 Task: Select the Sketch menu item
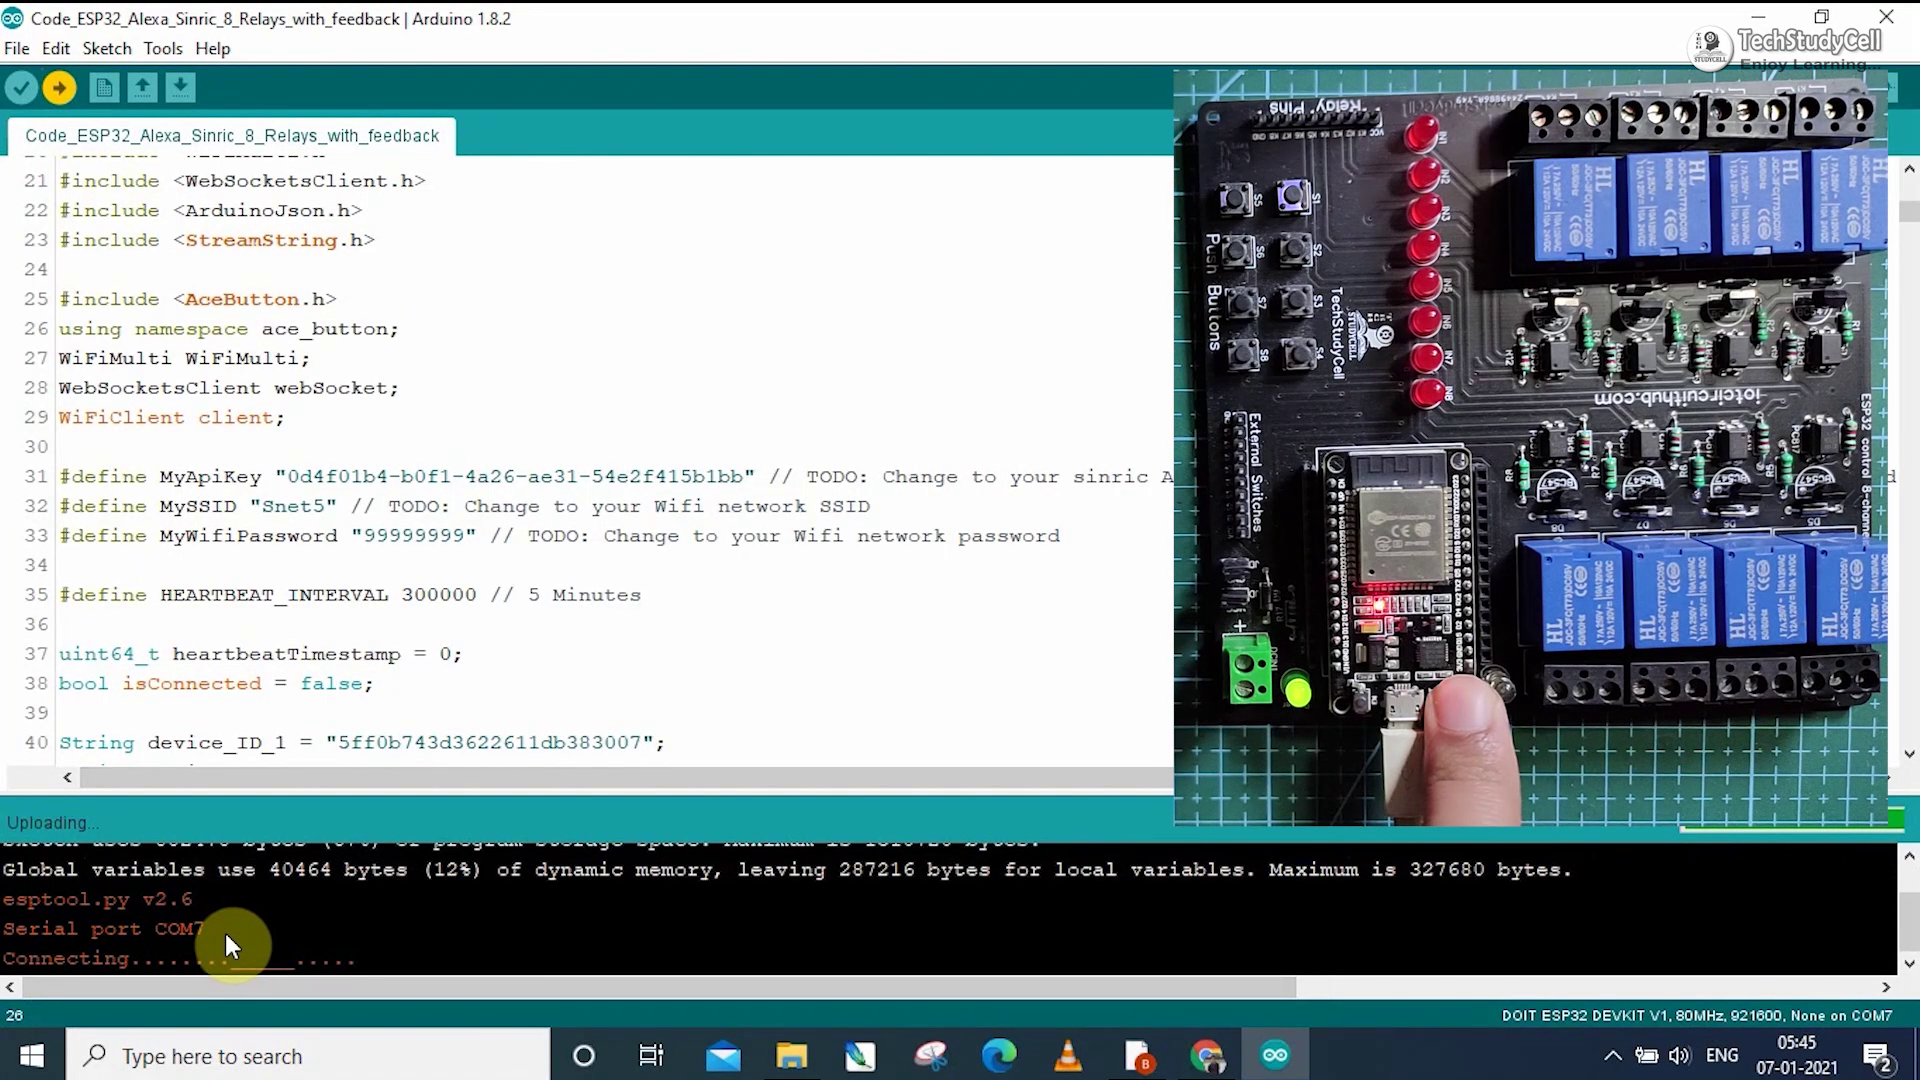104,47
